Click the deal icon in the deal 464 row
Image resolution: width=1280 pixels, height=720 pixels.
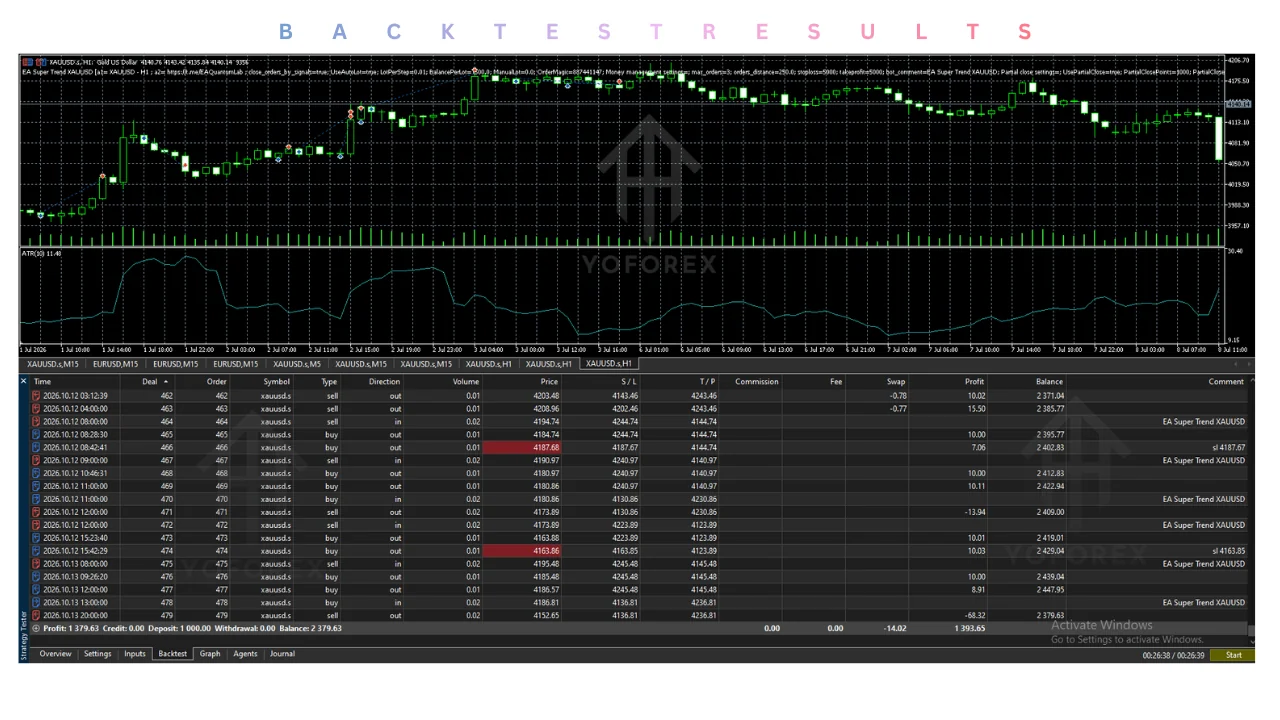click(36, 422)
